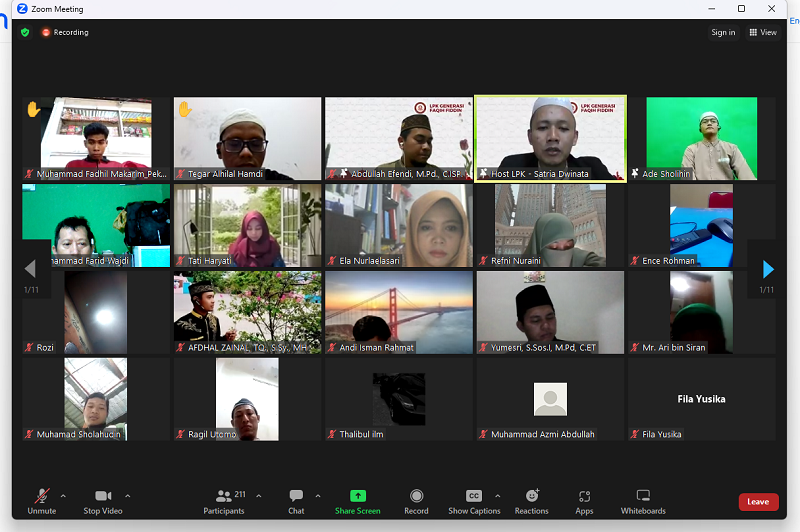Click the Unmute microphone icon
800x532 pixels.
(42, 496)
